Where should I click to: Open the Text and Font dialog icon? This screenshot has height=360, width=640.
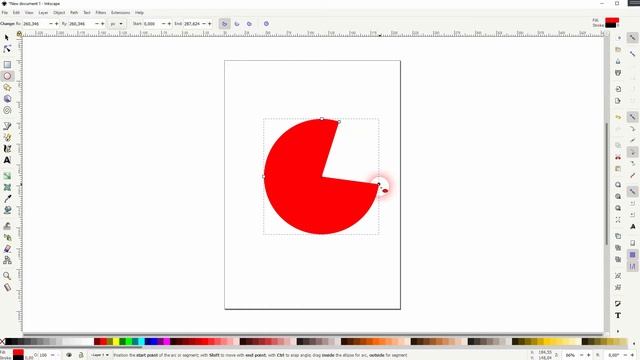[x=618, y=316]
